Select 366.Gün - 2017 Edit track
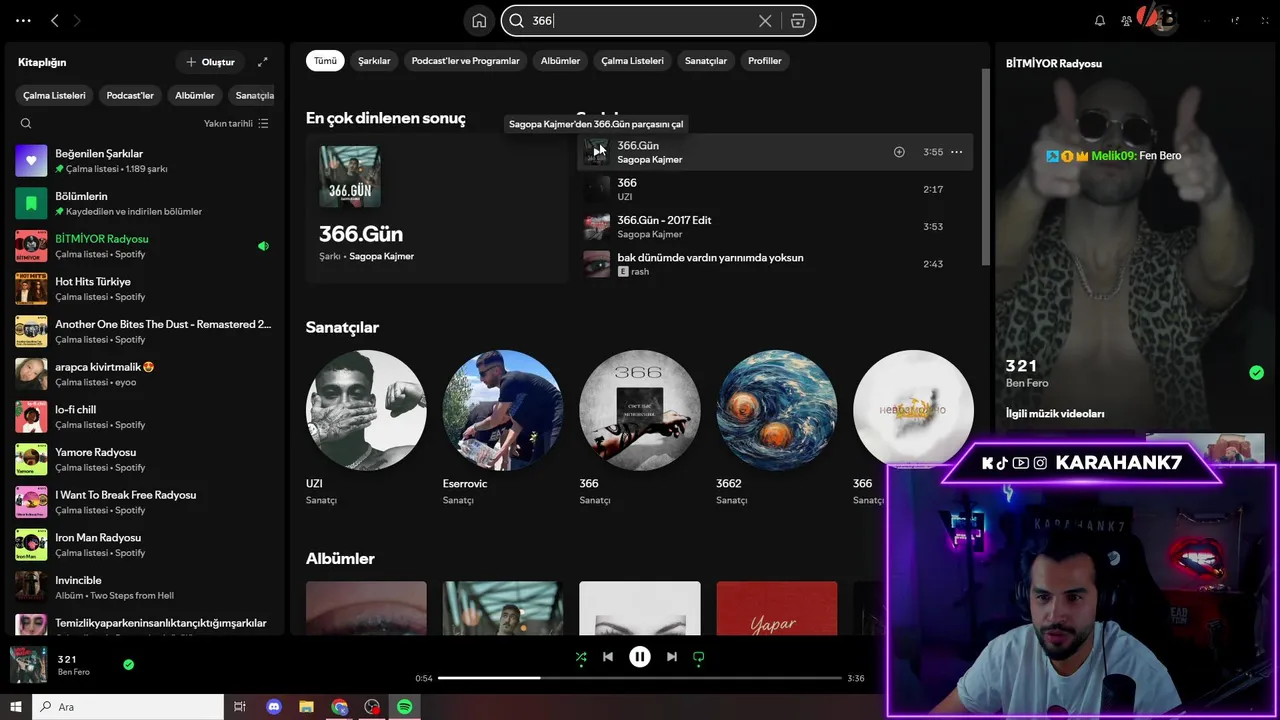Image resolution: width=1280 pixels, height=720 pixels. [x=775, y=227]
